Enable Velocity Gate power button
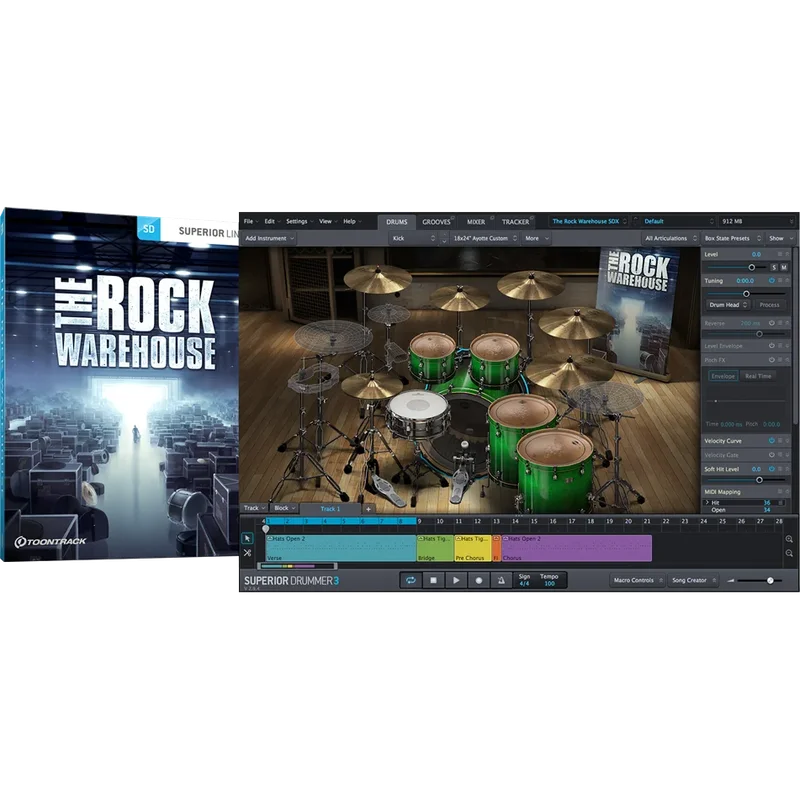 tap(771, 455)
